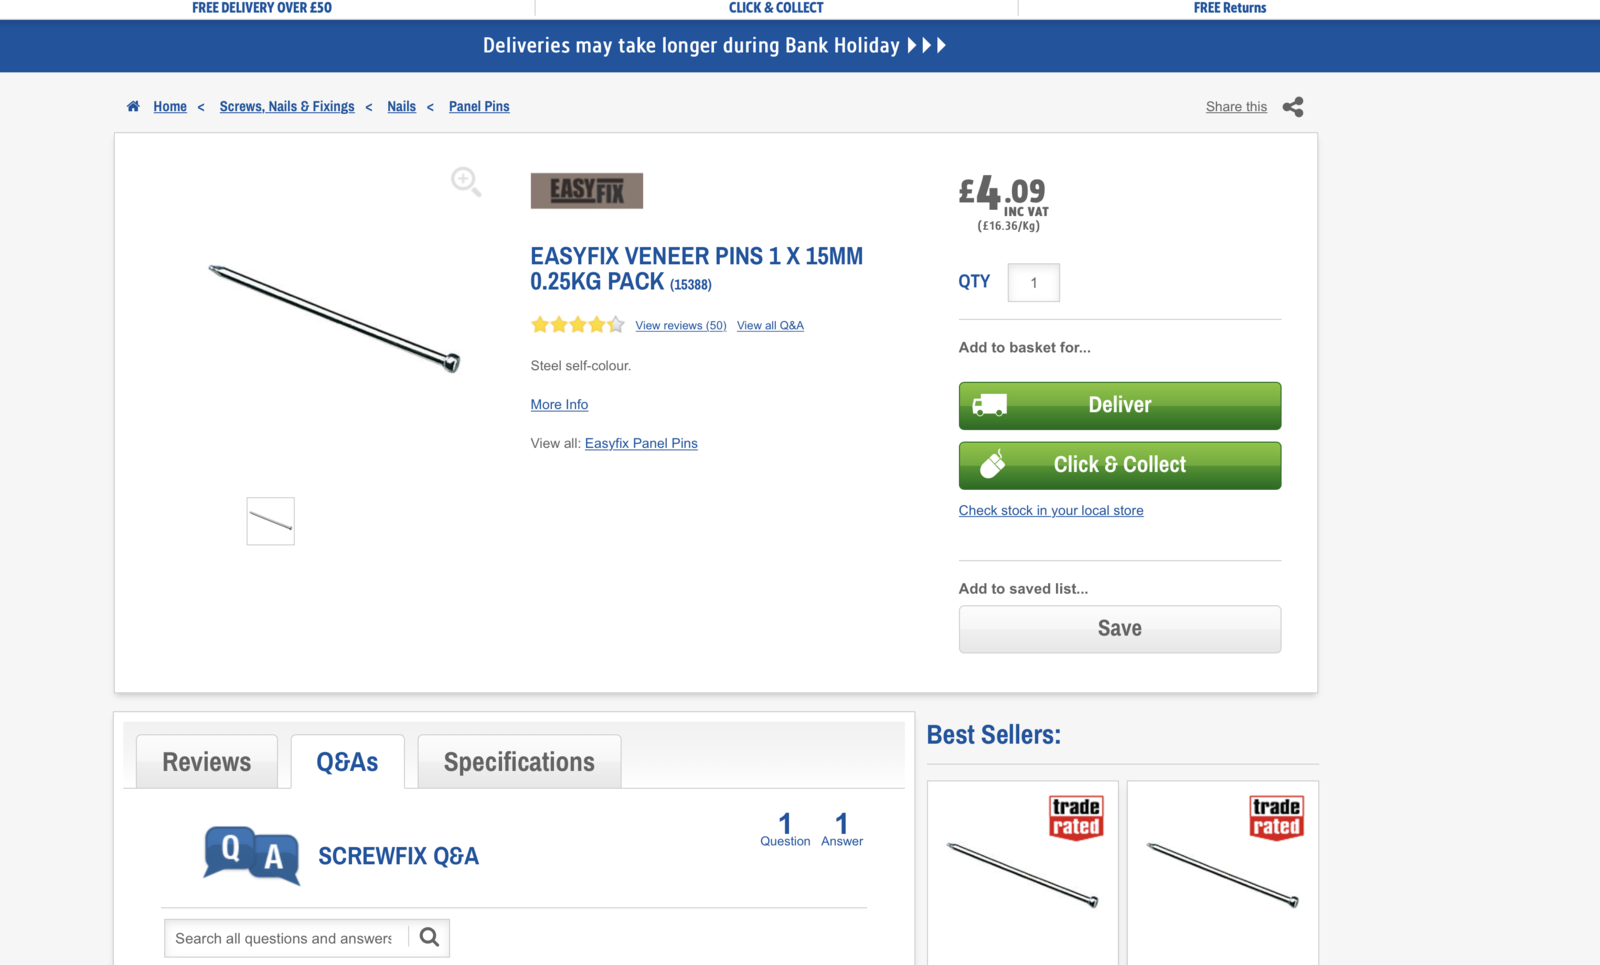Image resolution: width=1600 pixels, height=965 pixels.
Task: Go to Panel Pins breadcrumb link
Action: click(x=479, y=107)
